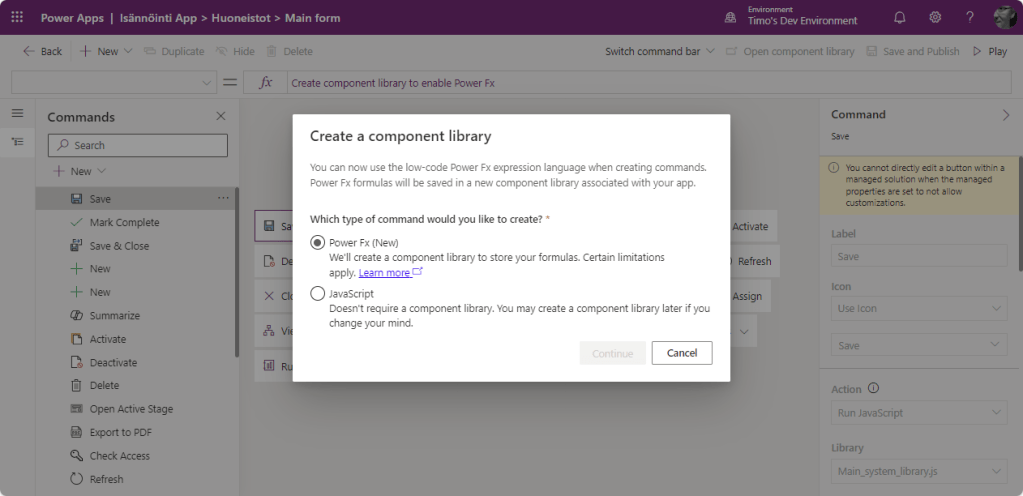Screen dimensions: 1023x496
Task: Open settings gear icon in header
Action: (935, 17)
